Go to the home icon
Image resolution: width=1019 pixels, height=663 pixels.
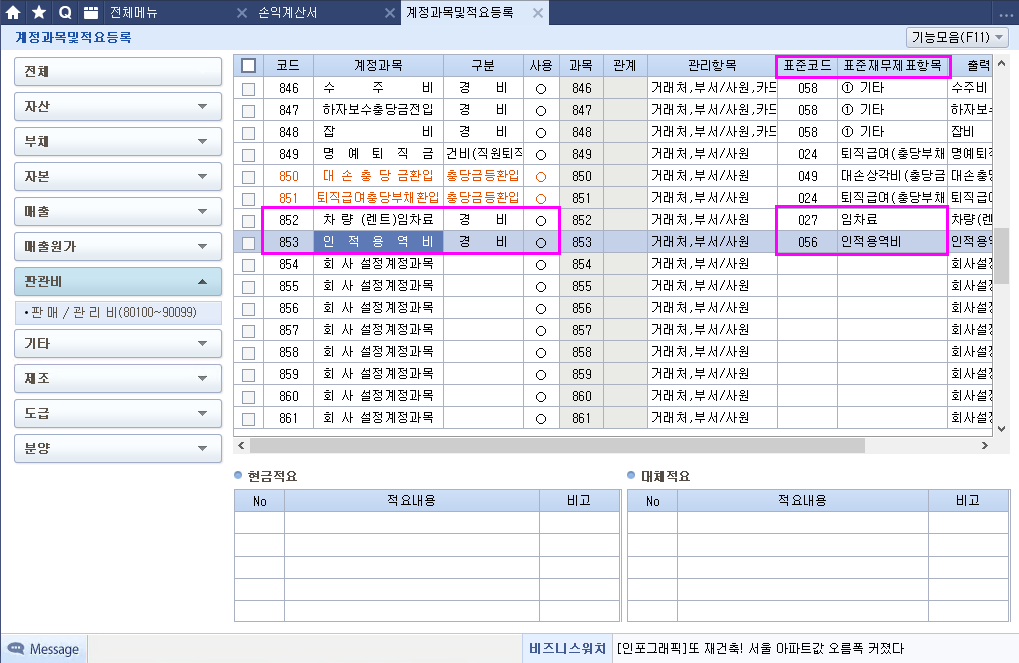(13, 12)
